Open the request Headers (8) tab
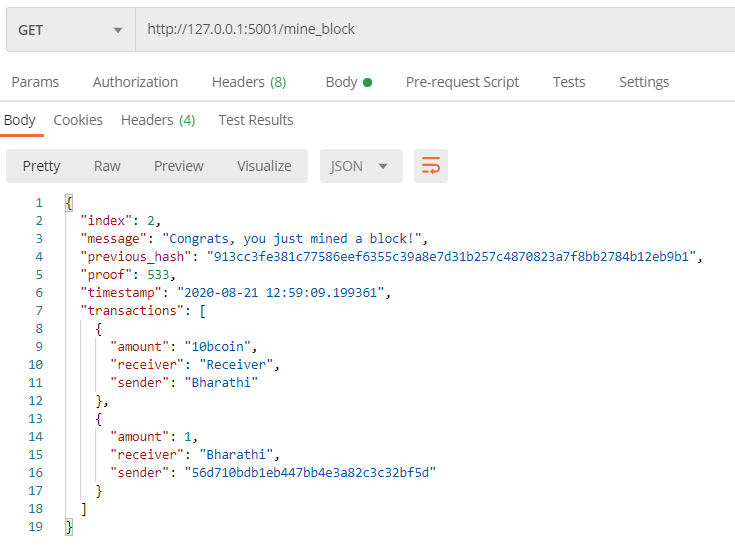Image resolution: width=735 pixels, height=548 pixels. pos(249,82)
